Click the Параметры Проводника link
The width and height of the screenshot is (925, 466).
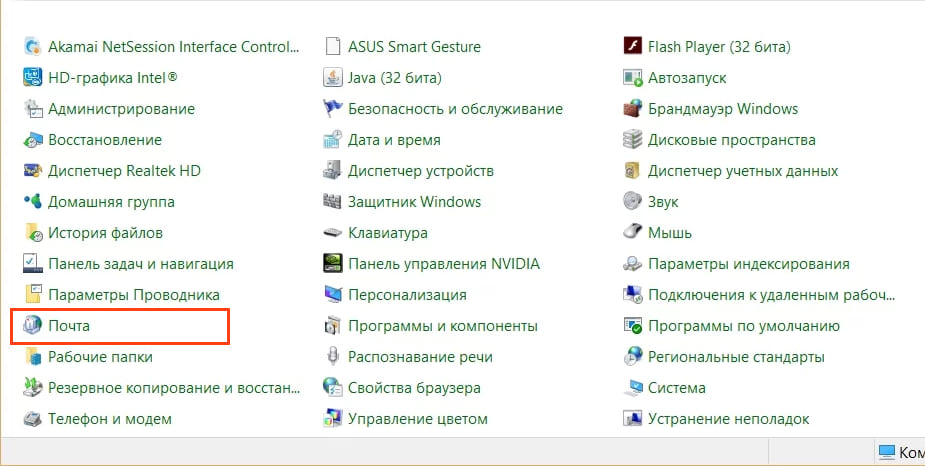pyautogui.click(x=134, y=294)
